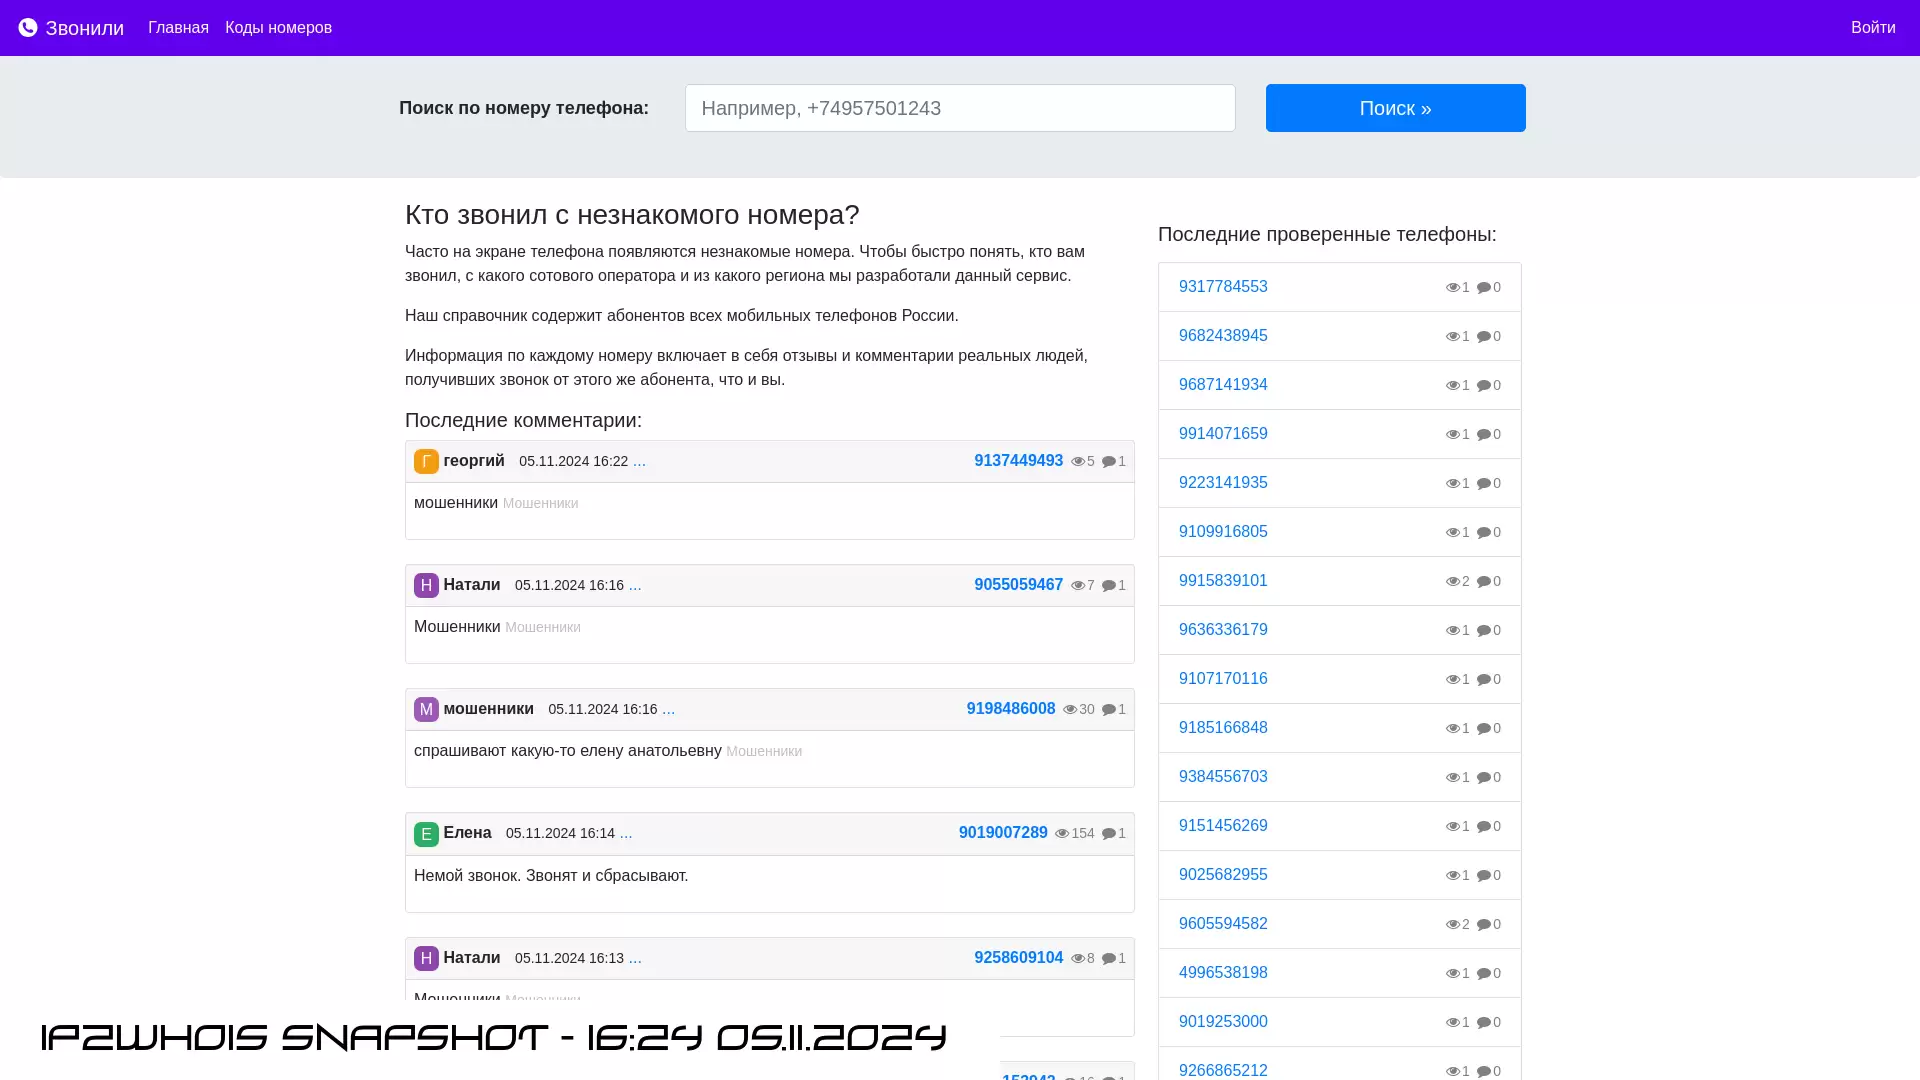Open the Коды номеров menu item
This screenshot has height=1080, width=1920.
[278, 28]
